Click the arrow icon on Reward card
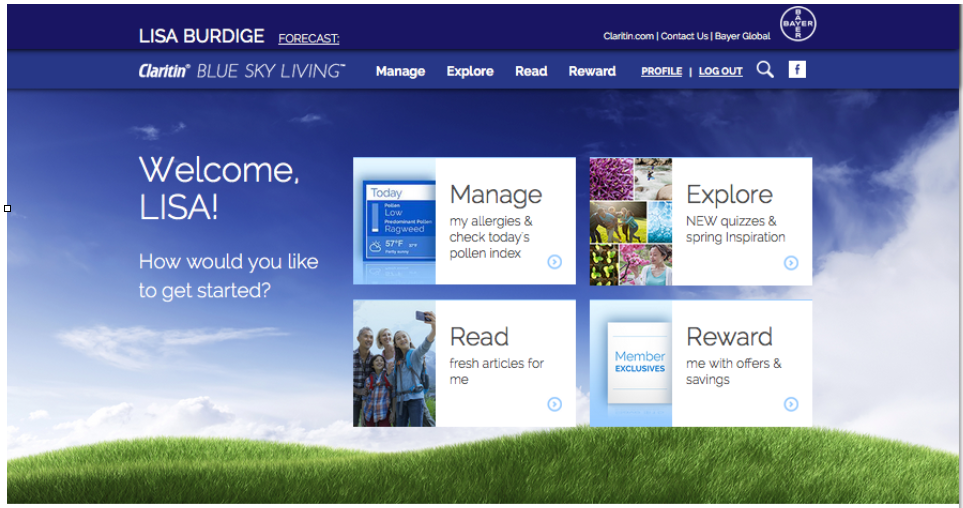Viewport: 963px width, 508px height. pyautogui.click(x=791, y=404)
